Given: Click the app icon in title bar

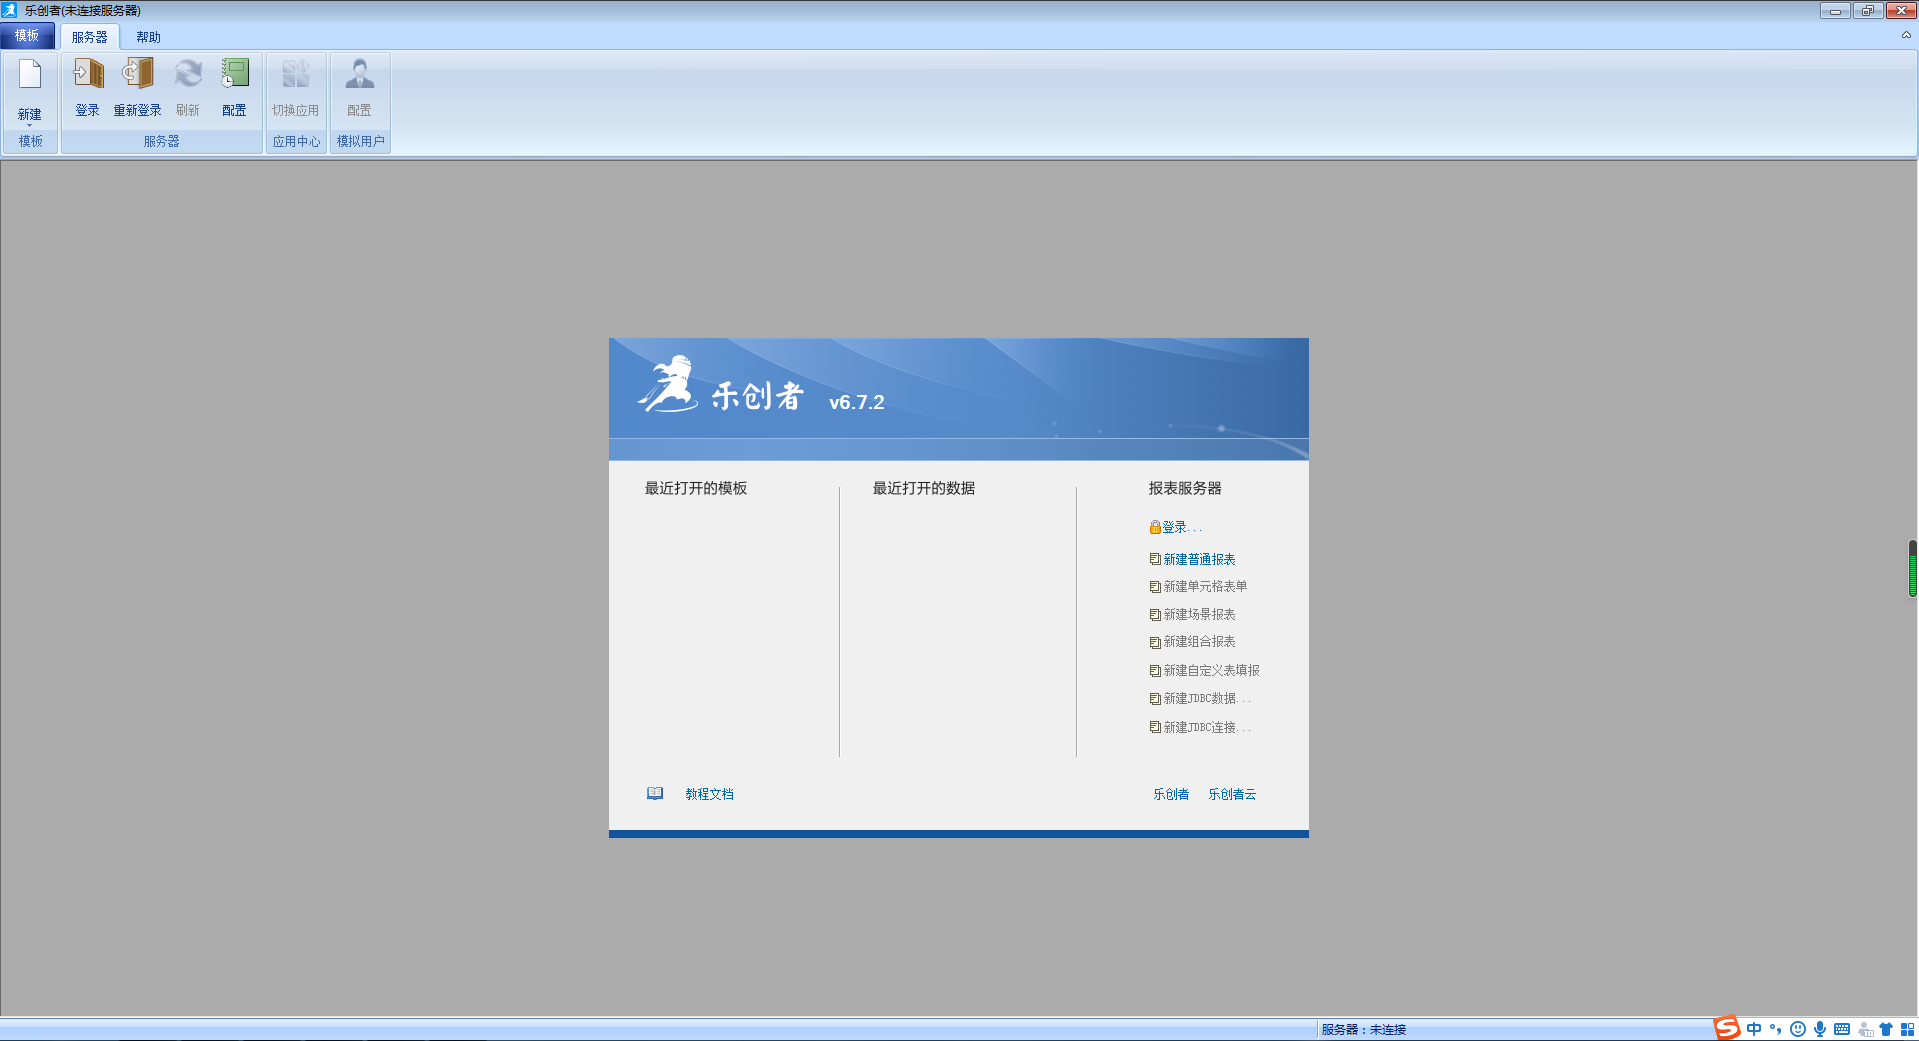Looking at the screenshot, I should [x=10, y=10].
